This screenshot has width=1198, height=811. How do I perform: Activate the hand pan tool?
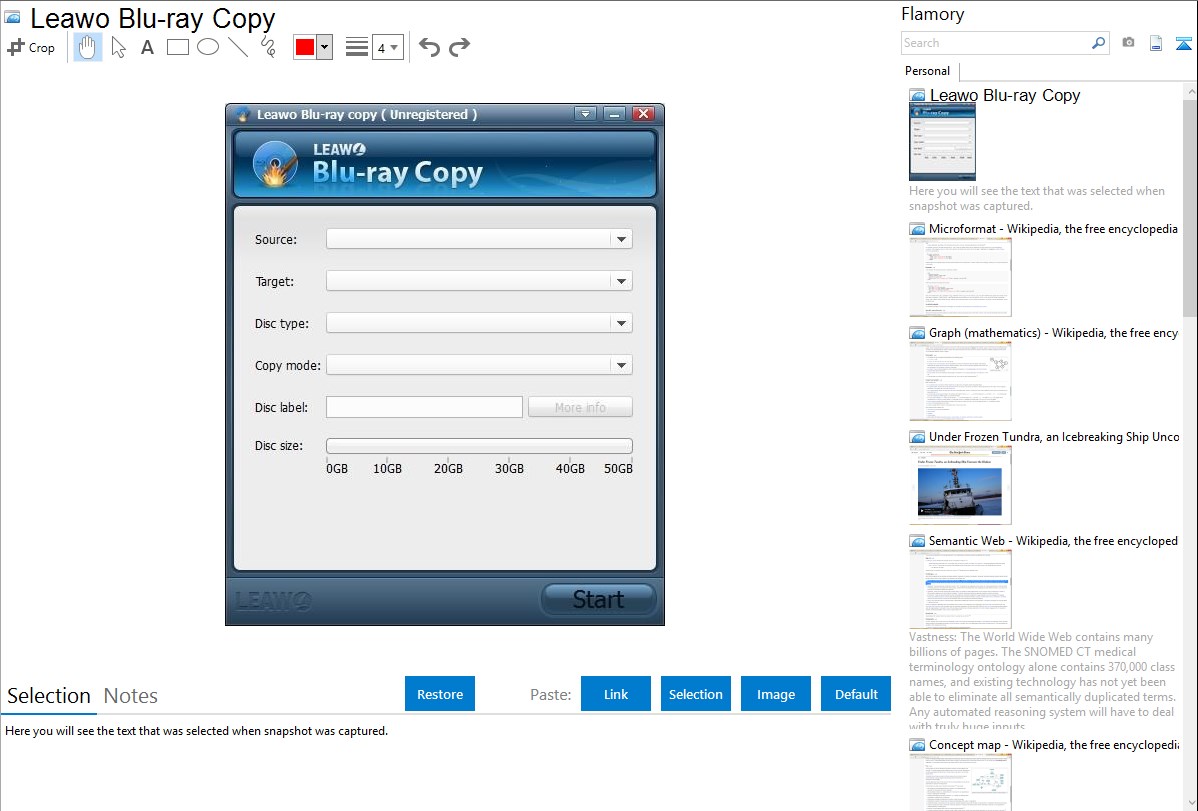coord(87,47)
